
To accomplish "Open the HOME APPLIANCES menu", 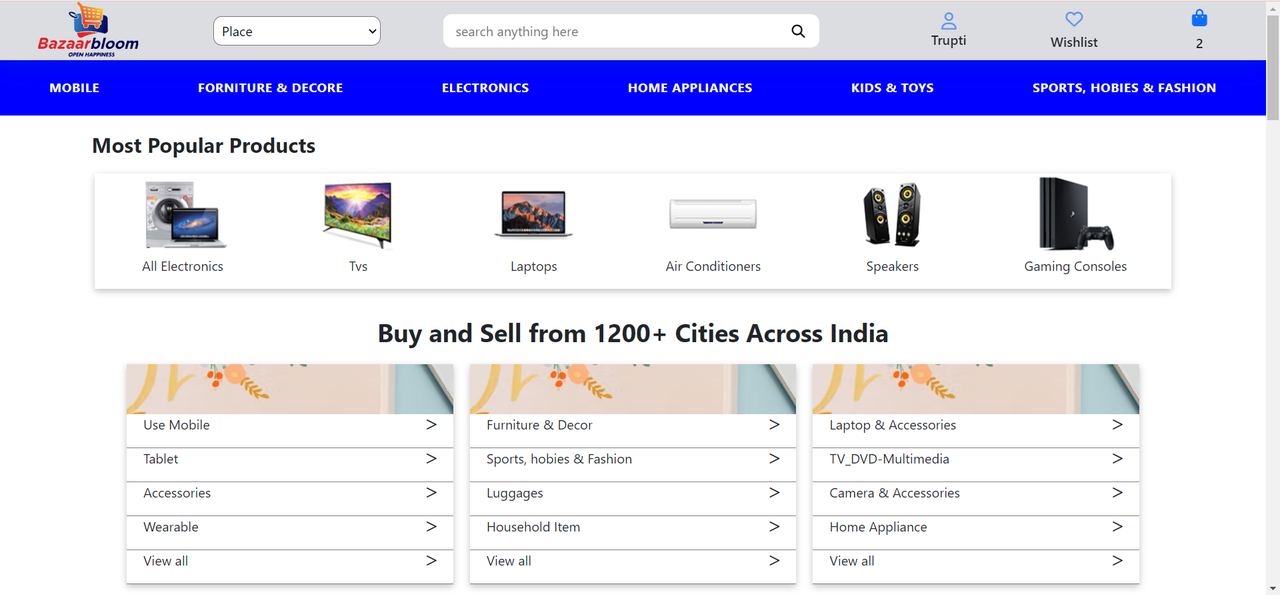I will tap(690, 88).
